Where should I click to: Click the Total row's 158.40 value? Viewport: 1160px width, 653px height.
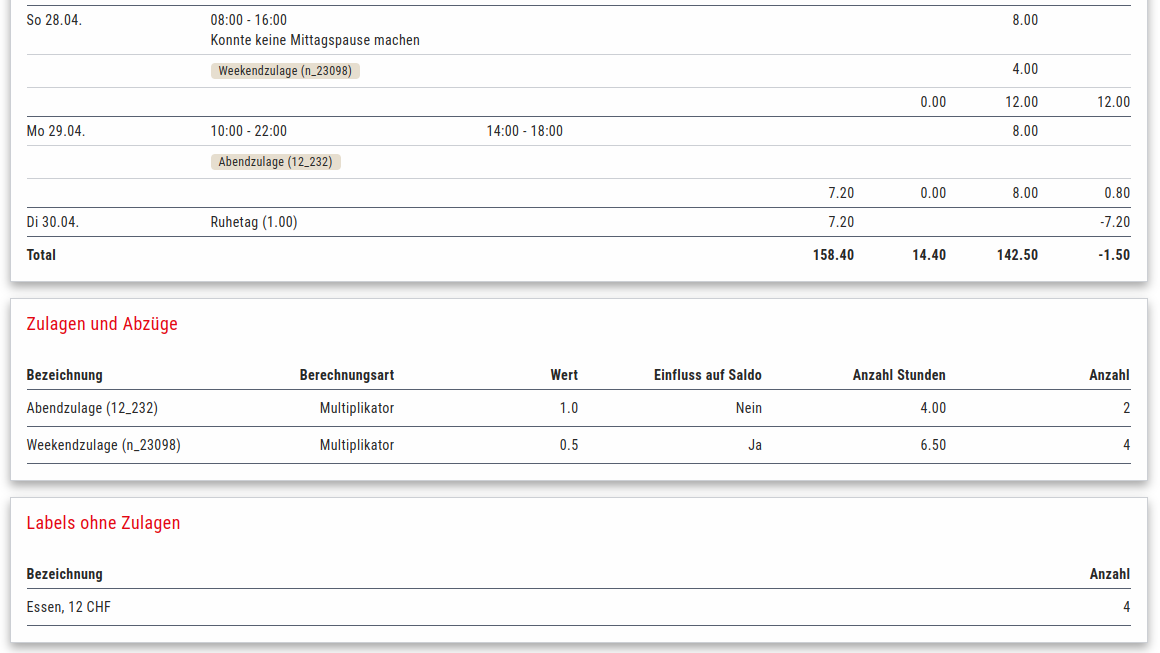pos(833,255)
